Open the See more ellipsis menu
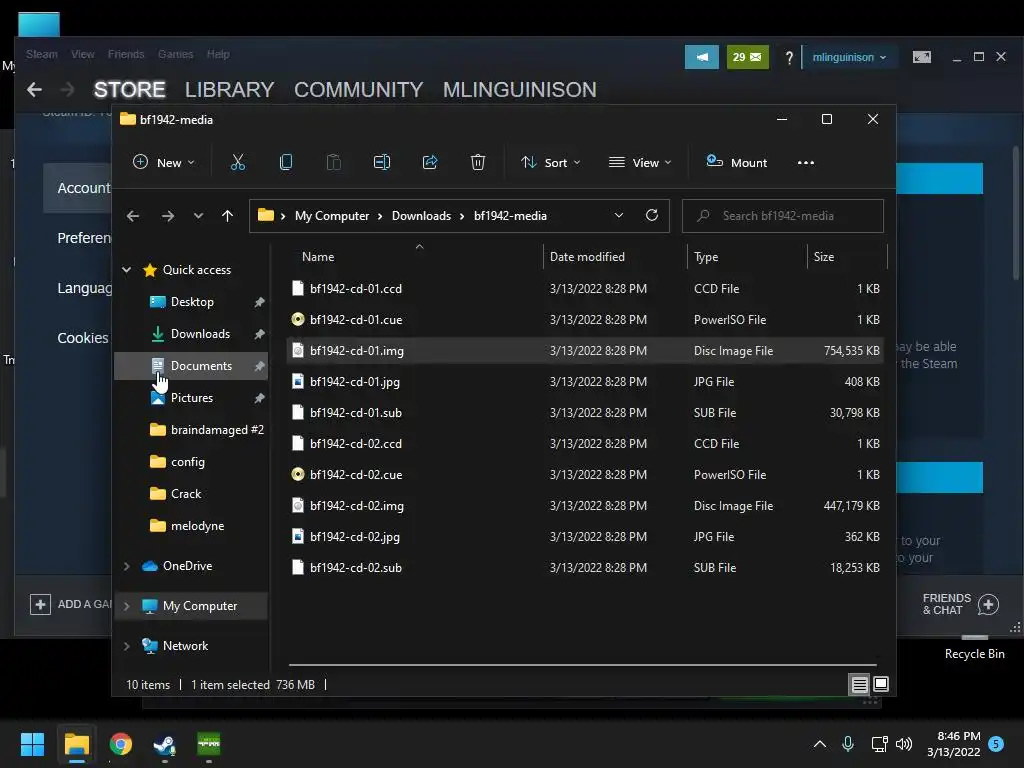This screenshot has height=768, width=1024. pos(806,163)
